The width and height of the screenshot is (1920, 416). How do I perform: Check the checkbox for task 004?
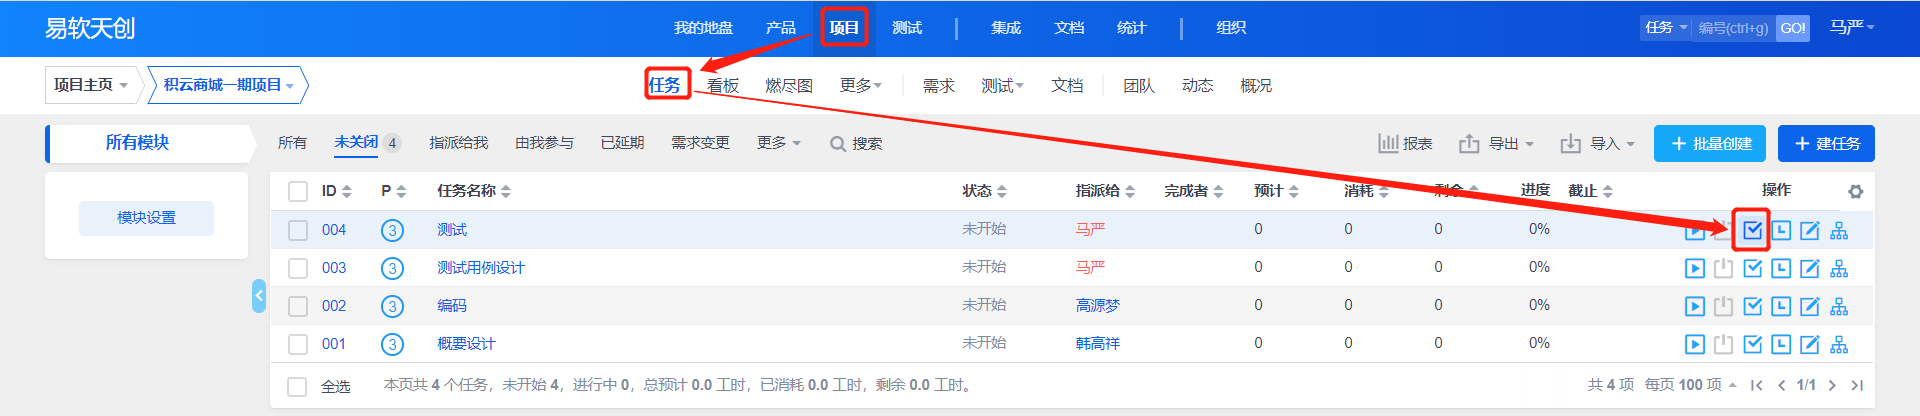click(x=298, y=231)
